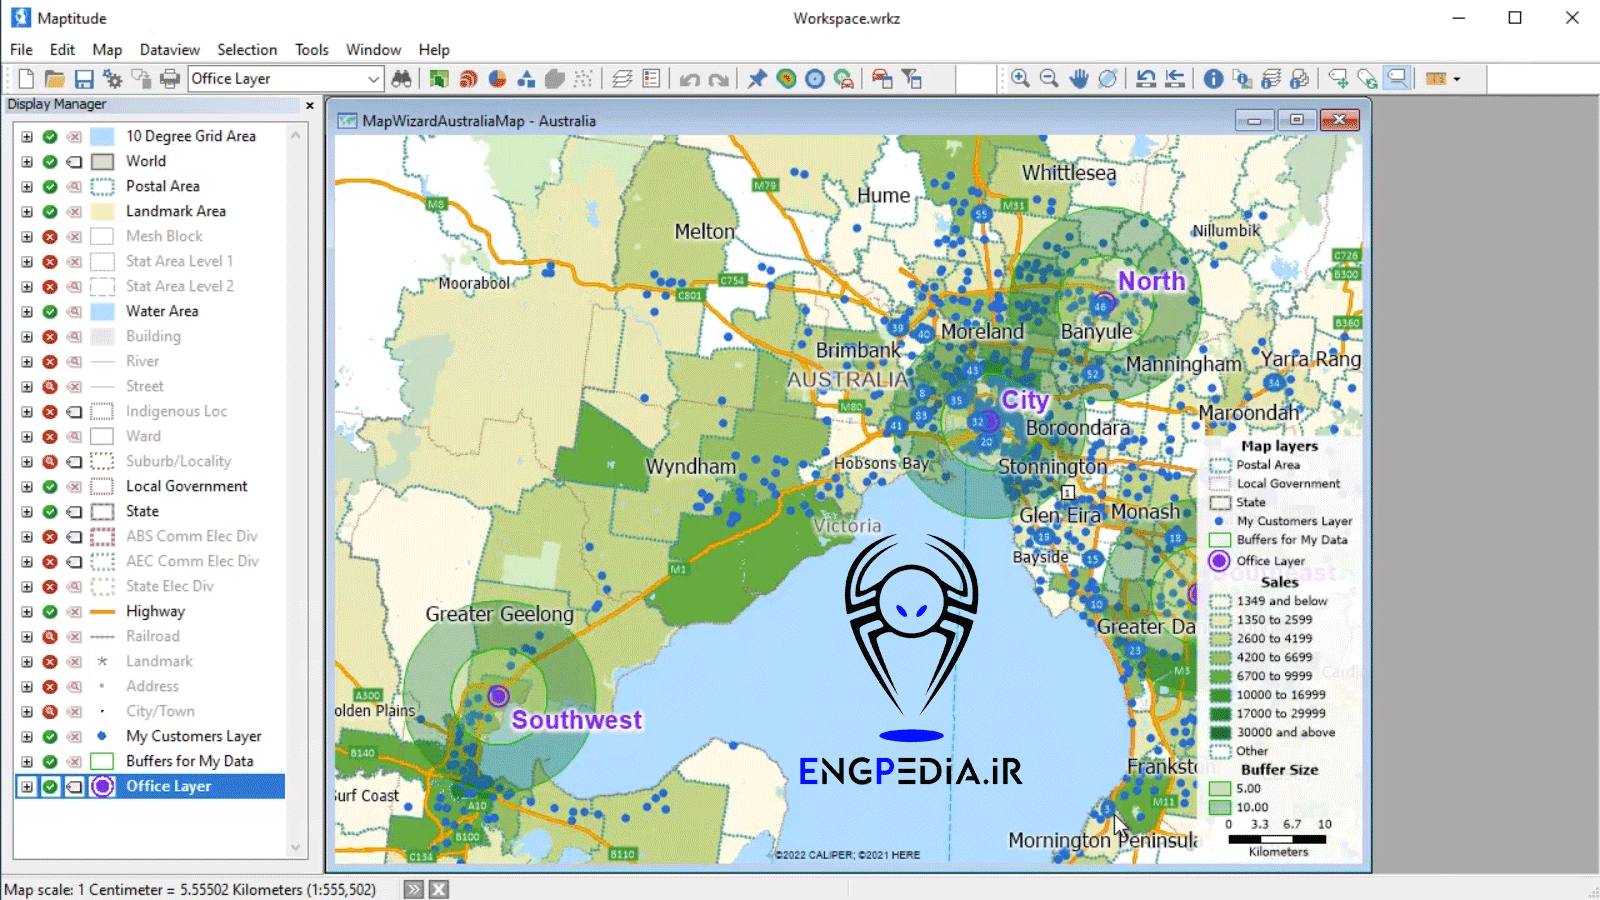Image resolution: width=1600 pixels, height=900 pixels.
Task: Toggle visibility of 10 Degree Grid Area layer
Action: click(x=50, y=136)
